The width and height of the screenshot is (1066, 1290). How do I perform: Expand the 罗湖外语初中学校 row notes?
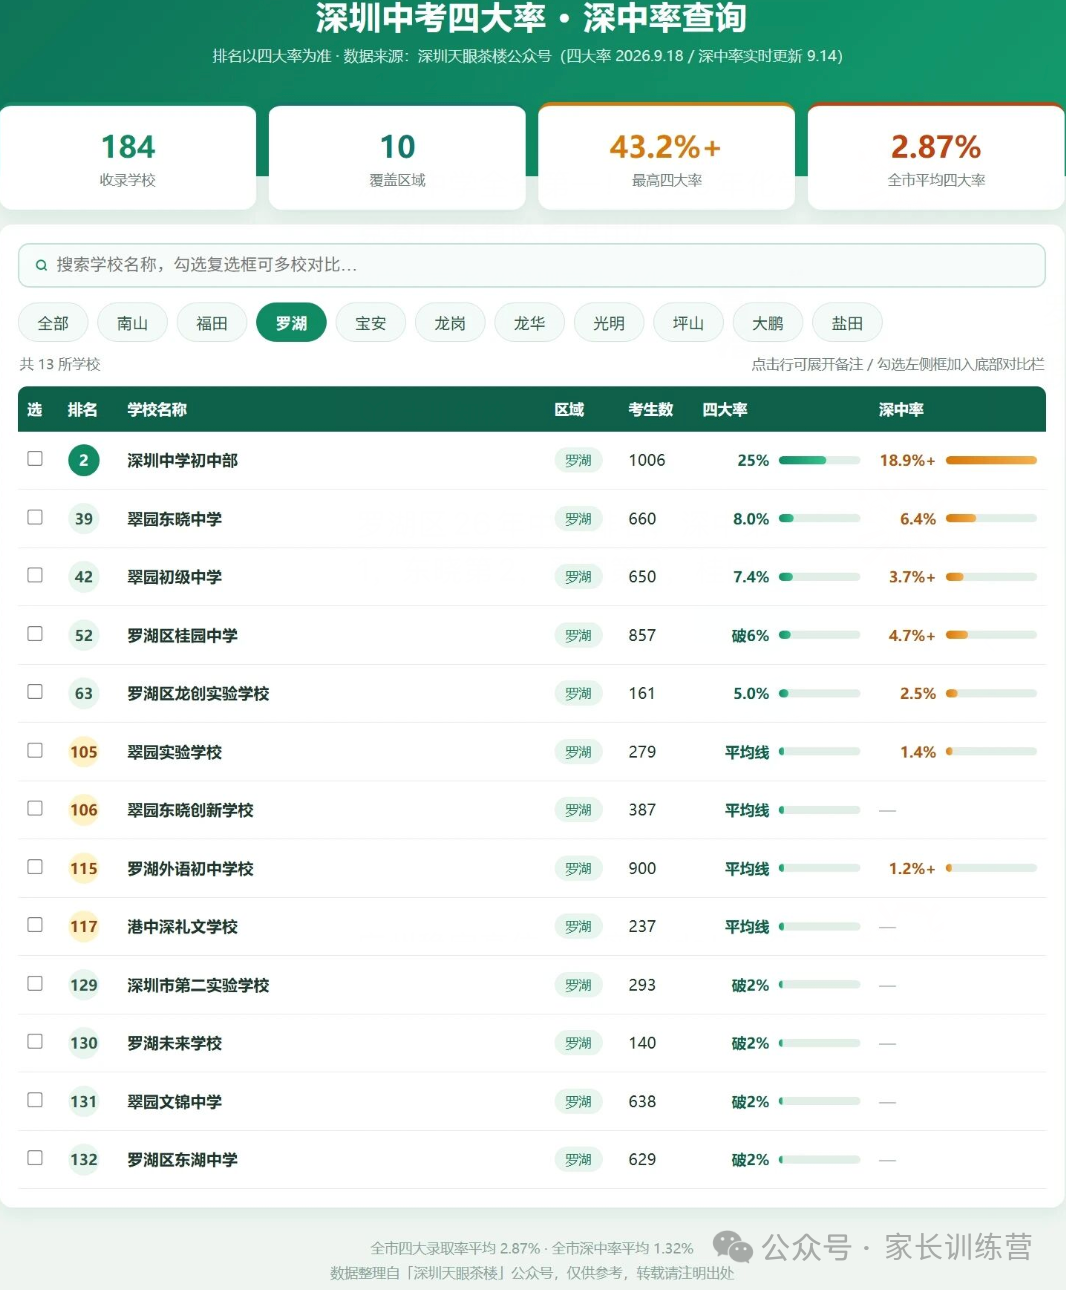pos(532,868)
